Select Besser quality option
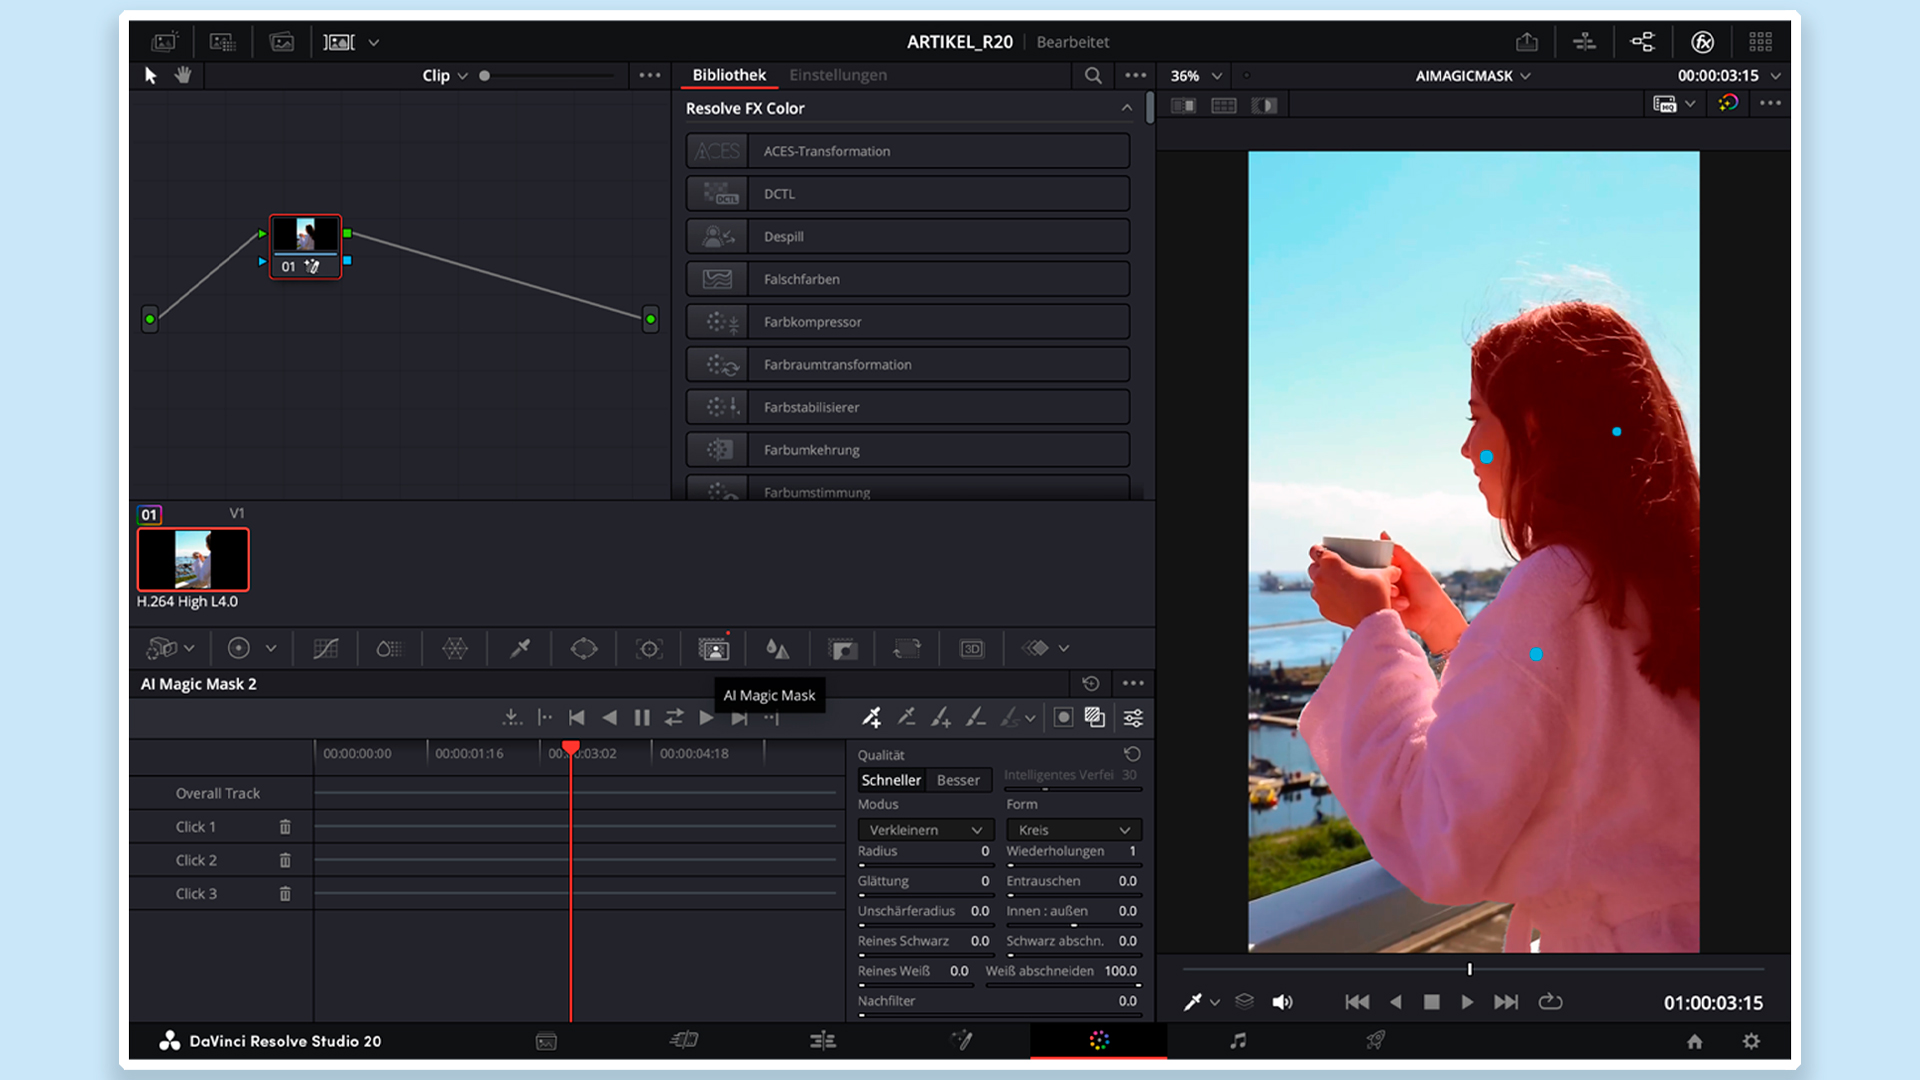Image resolution: width=1920 pixels, height=1080 pixels. (x=957, y=780)
